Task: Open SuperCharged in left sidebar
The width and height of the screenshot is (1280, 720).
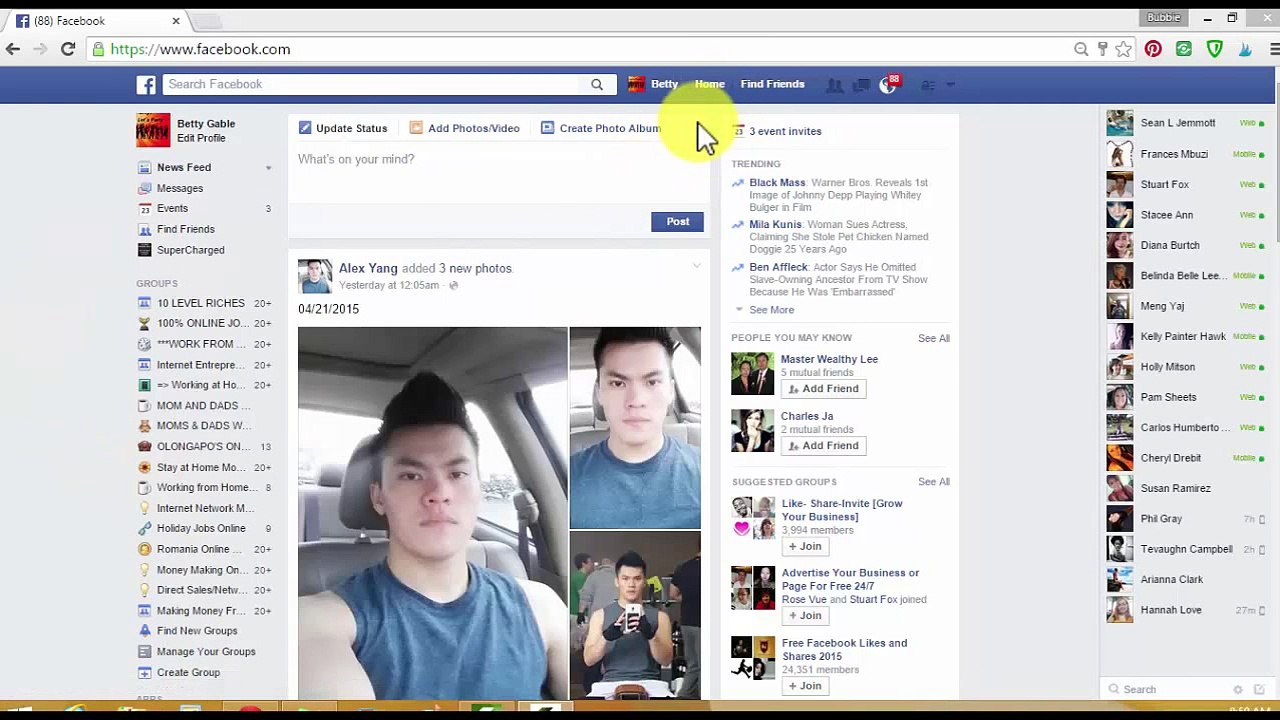Action: tap(190, 250)
